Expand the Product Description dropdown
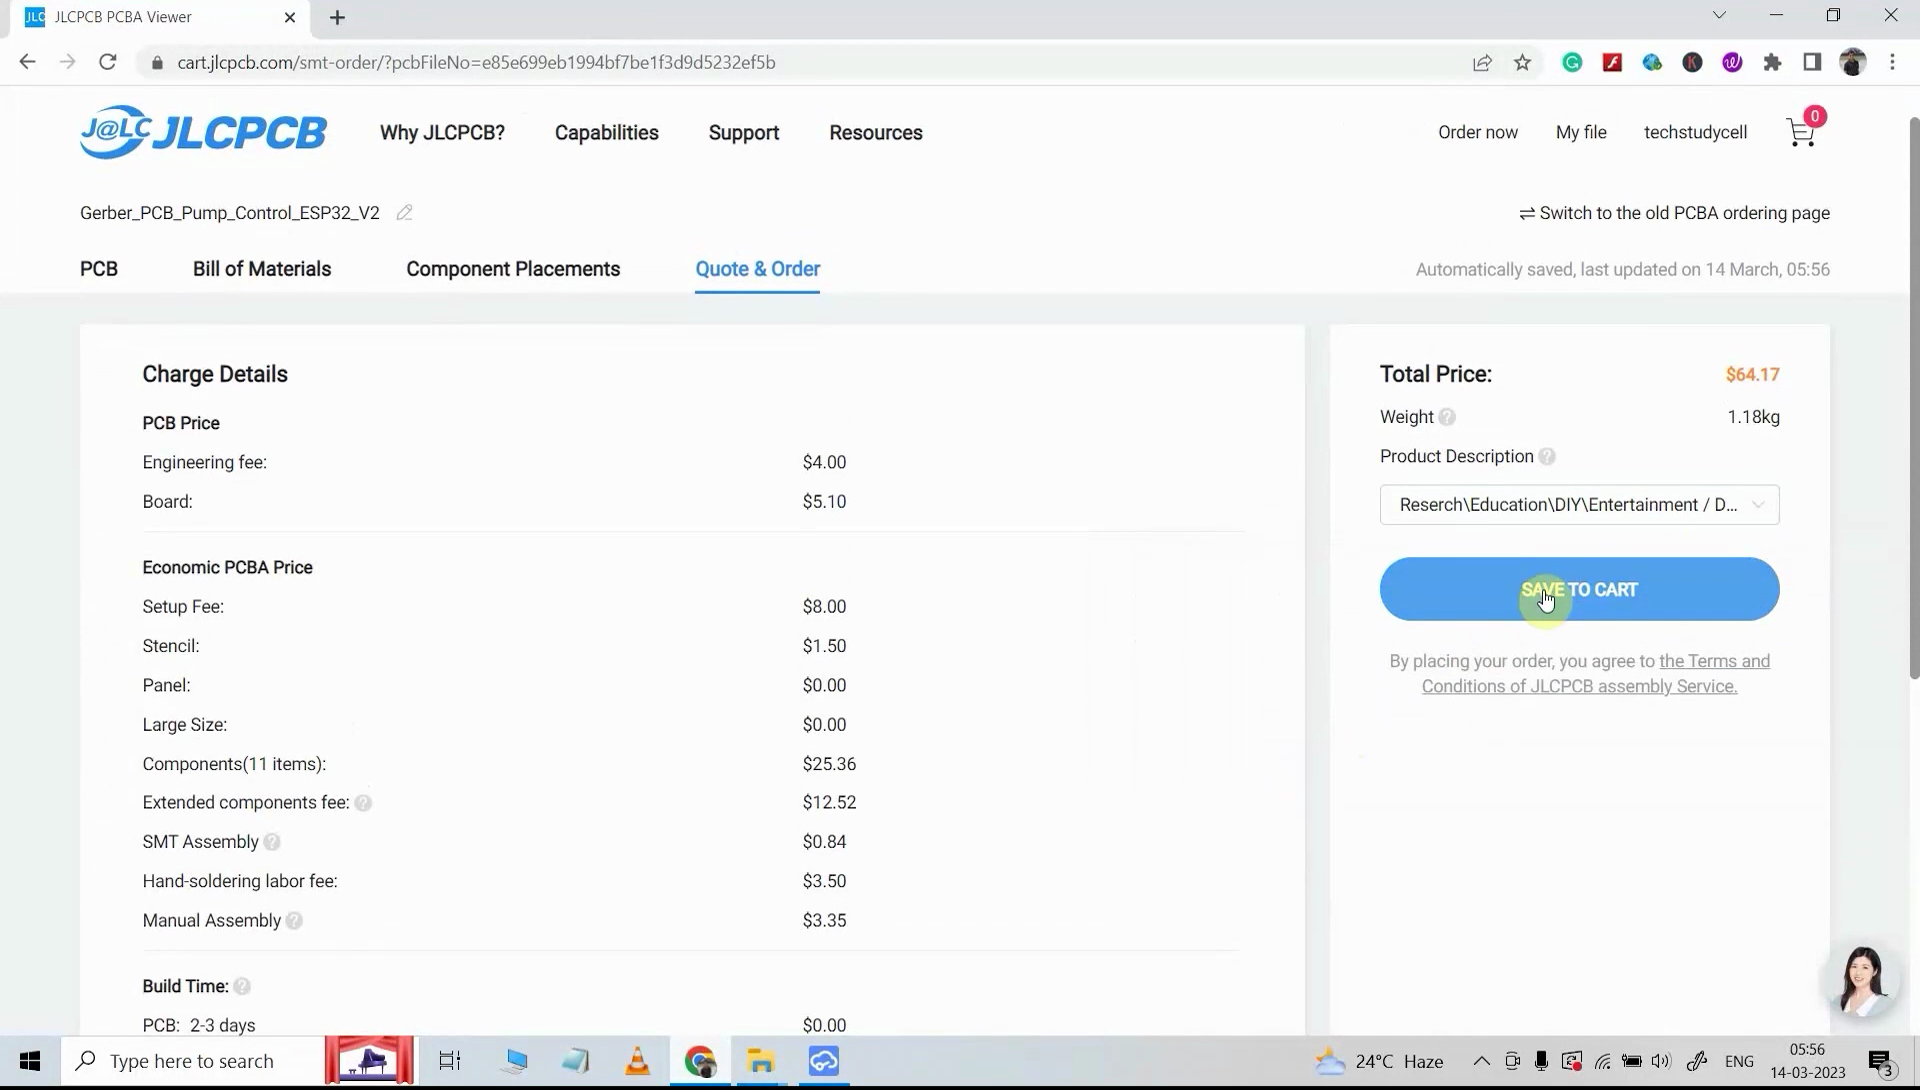The height and width of the screenshot is (1090, 1920). pos(1579,505)
